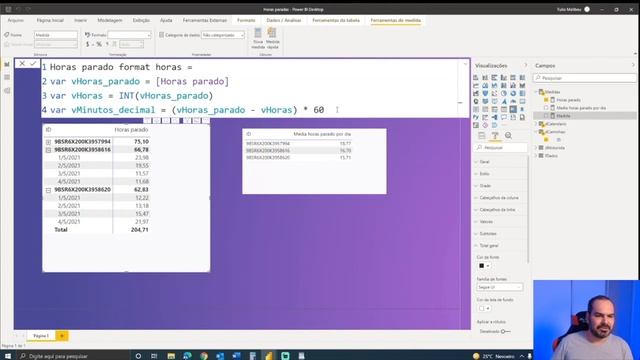Select the stacked bar chart visualization
The image size is (640, 360).
(x=476, y=78)
